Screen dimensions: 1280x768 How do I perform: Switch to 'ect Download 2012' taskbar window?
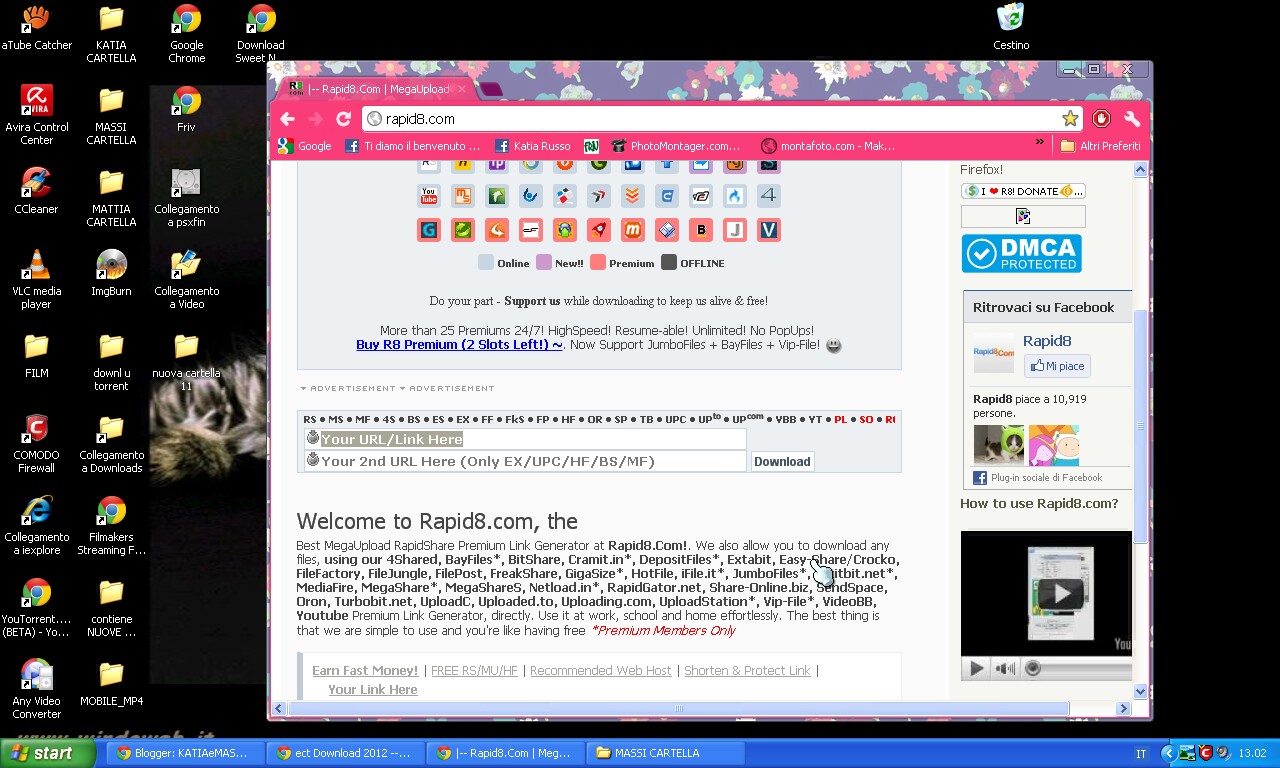(344, 753)
